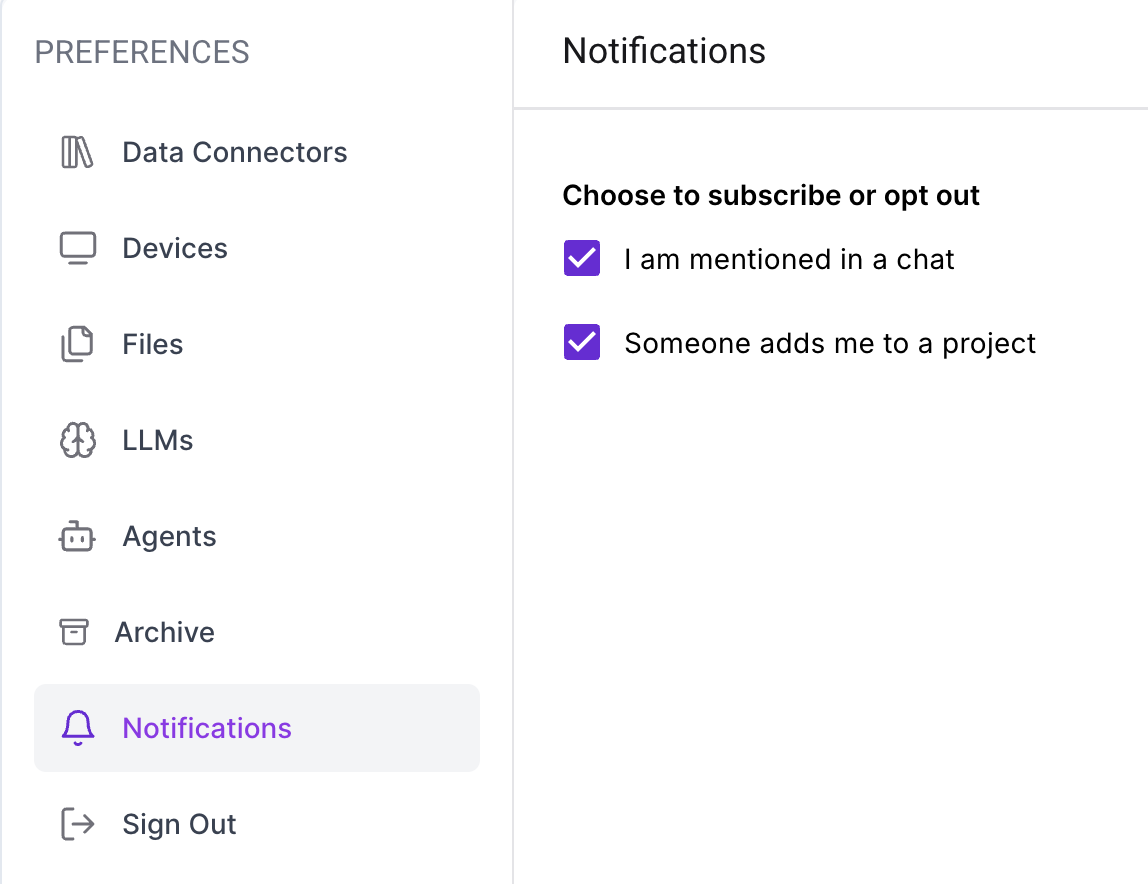The height and width of the screenshot is (884, 1148).
Task: Open LLMs settings via its label
Action: (x=158, y=440)
